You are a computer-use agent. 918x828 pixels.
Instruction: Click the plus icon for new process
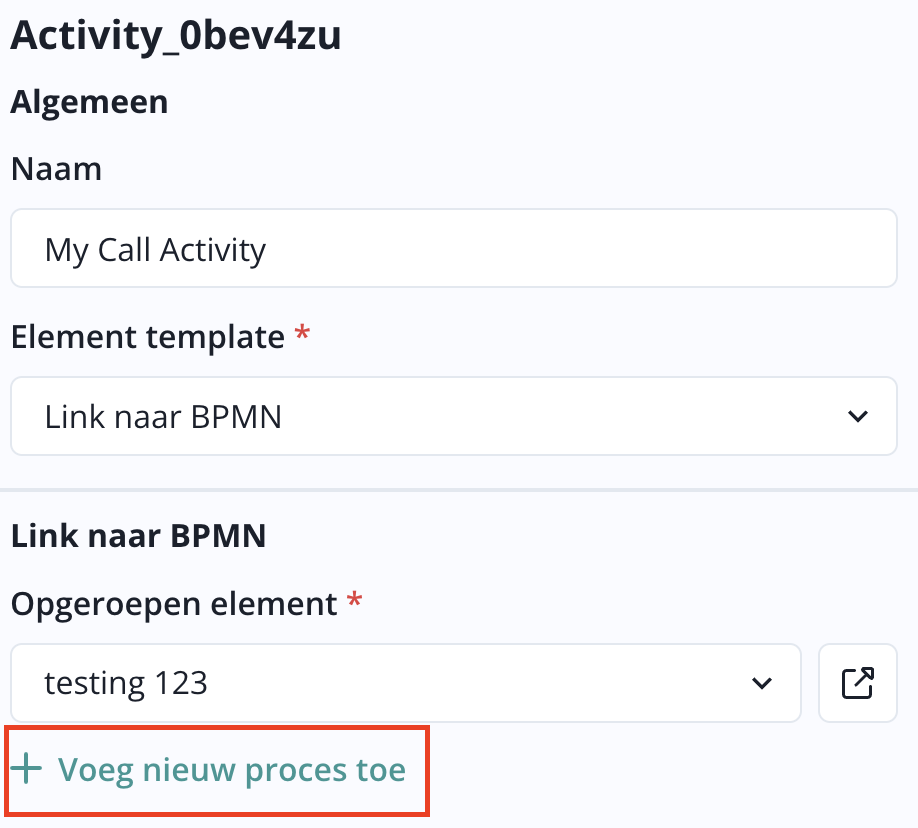26,770
